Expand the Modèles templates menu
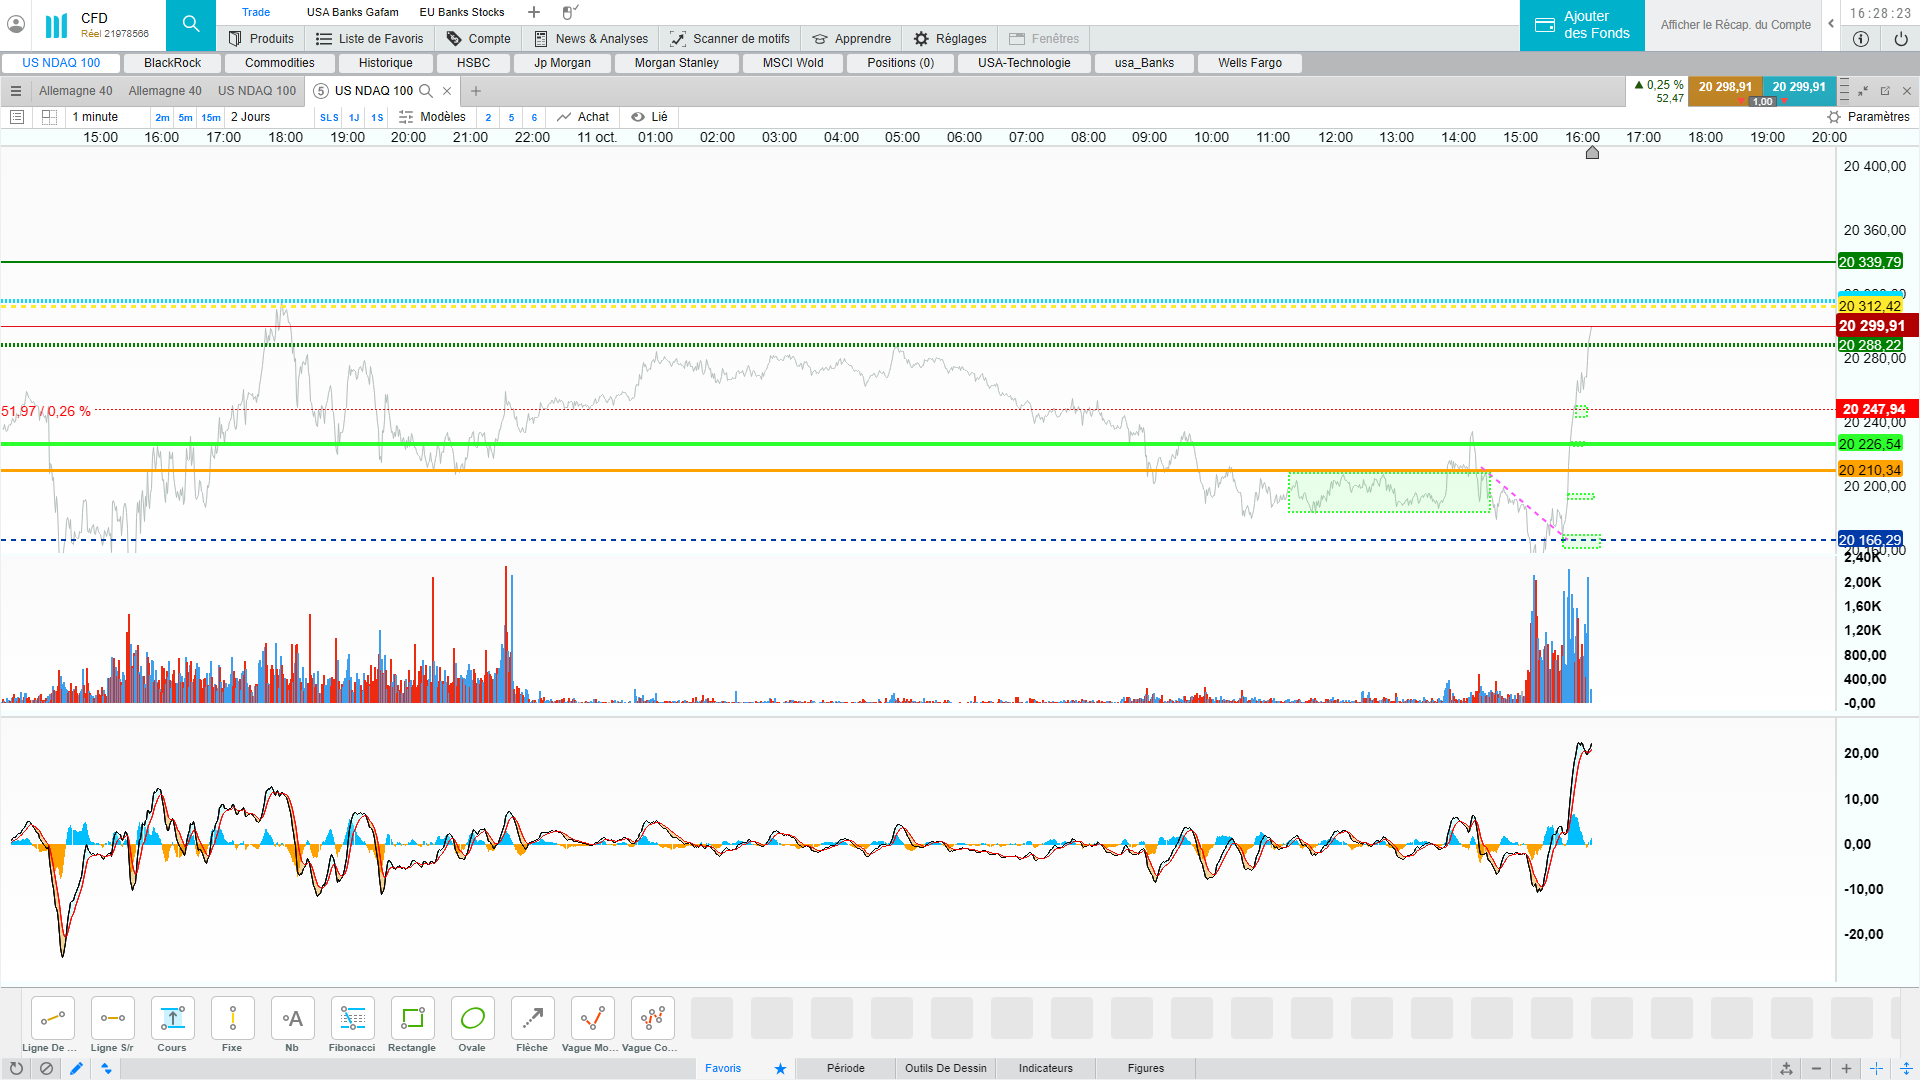 (432, 117)
